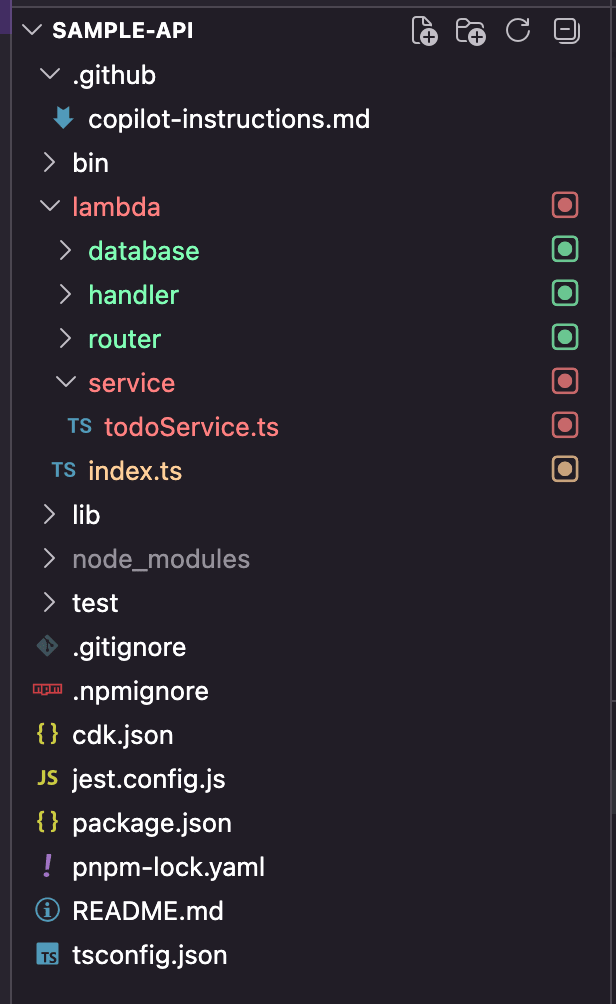This screenshot has width=616, height=1004.
Task: Click the New Folder icon
Action: 470,31
